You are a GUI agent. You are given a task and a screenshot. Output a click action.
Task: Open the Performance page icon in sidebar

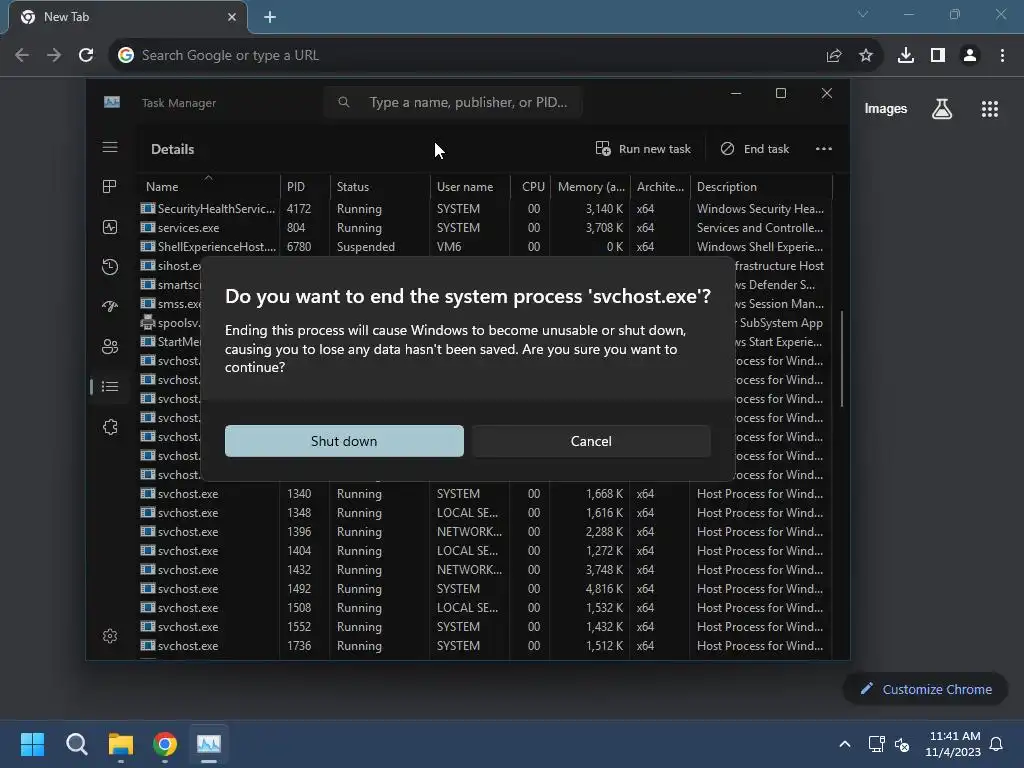coord(110,227)
